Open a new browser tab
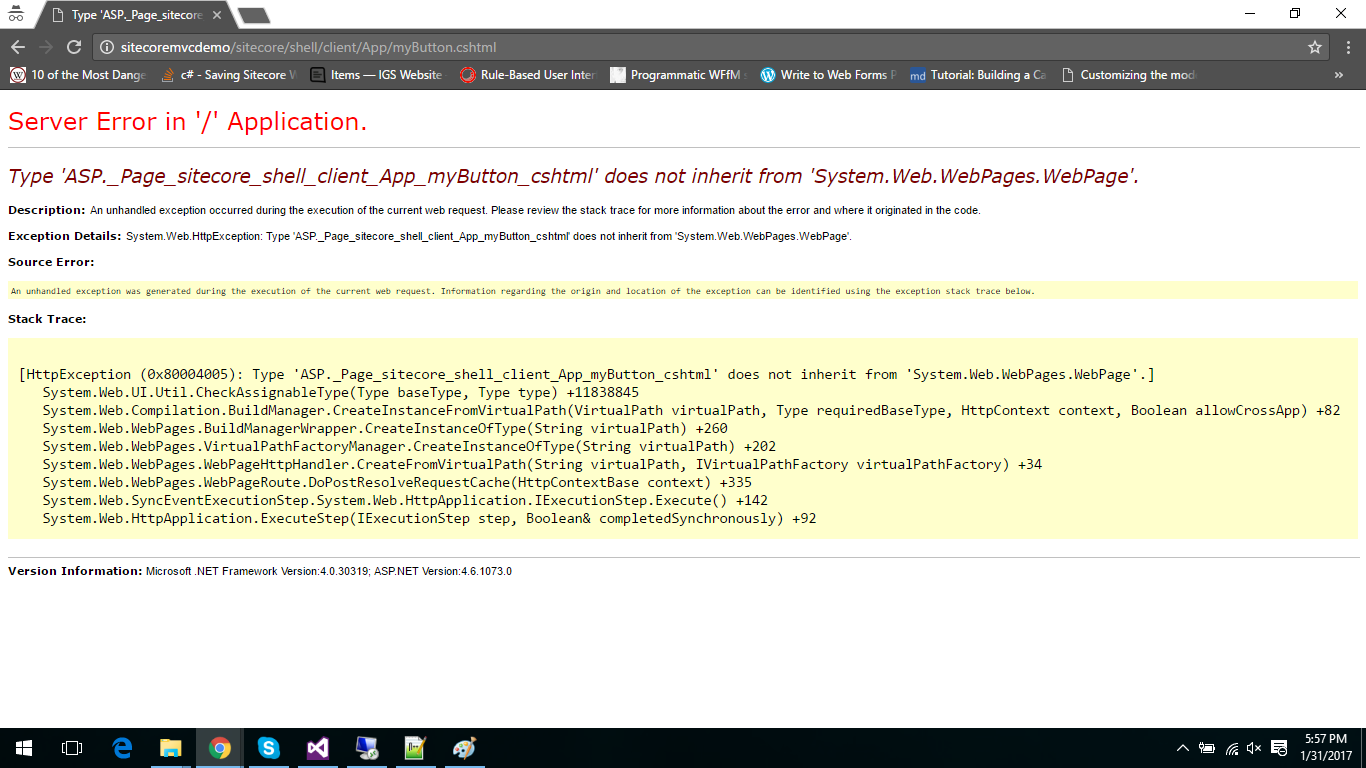This screenshot has width=1366, height=768. 254,16
